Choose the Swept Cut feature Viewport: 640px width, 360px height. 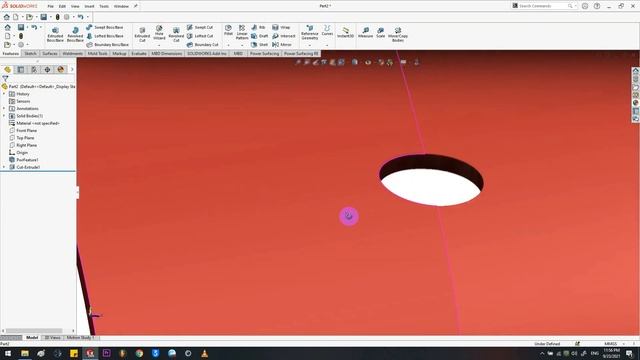point(200,27)
